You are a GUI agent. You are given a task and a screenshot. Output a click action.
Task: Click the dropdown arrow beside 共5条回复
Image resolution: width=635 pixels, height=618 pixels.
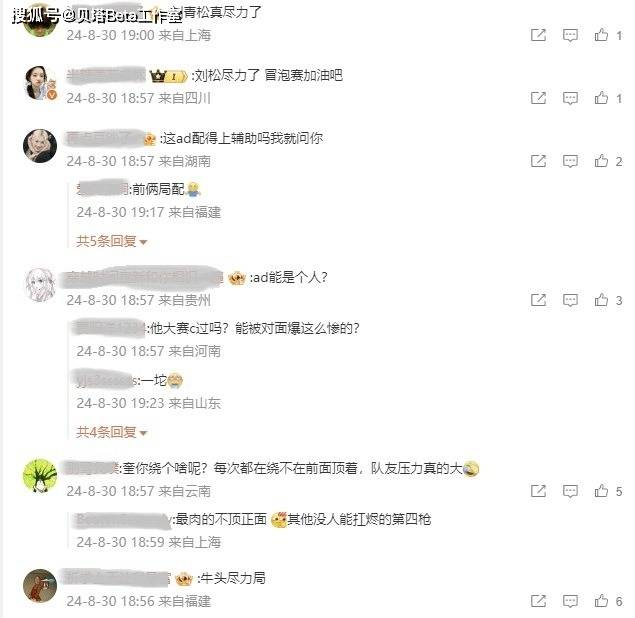[143, 242]
